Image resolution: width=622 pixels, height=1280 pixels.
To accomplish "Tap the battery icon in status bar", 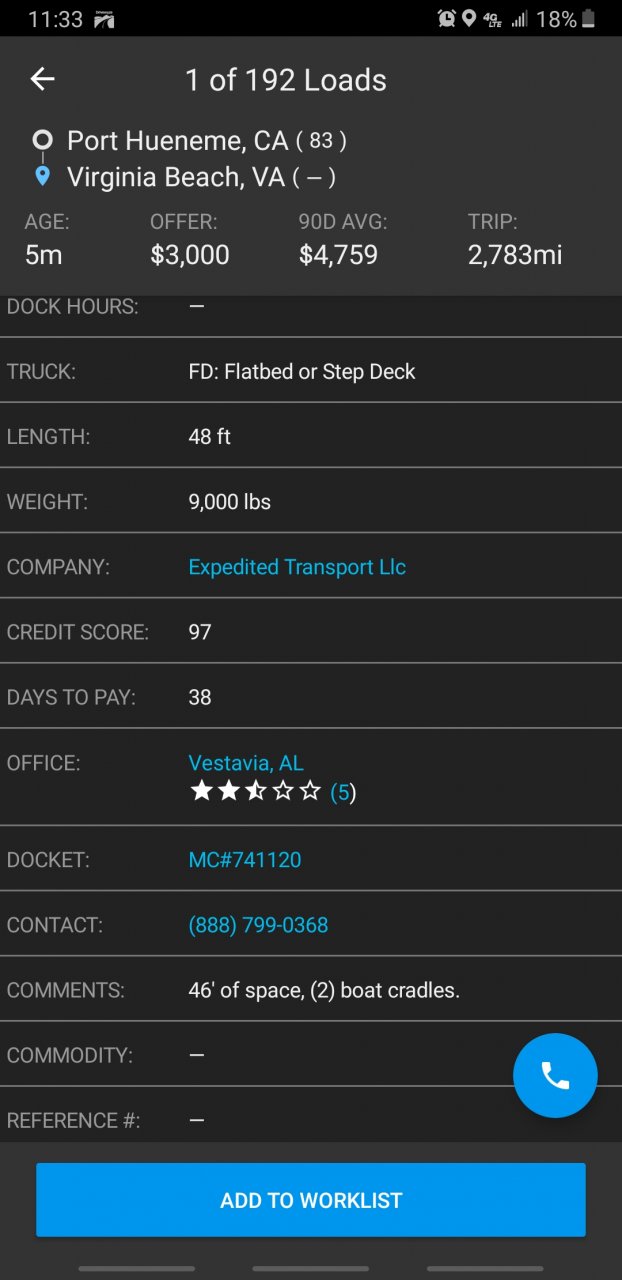I will (x=589, y=18).
